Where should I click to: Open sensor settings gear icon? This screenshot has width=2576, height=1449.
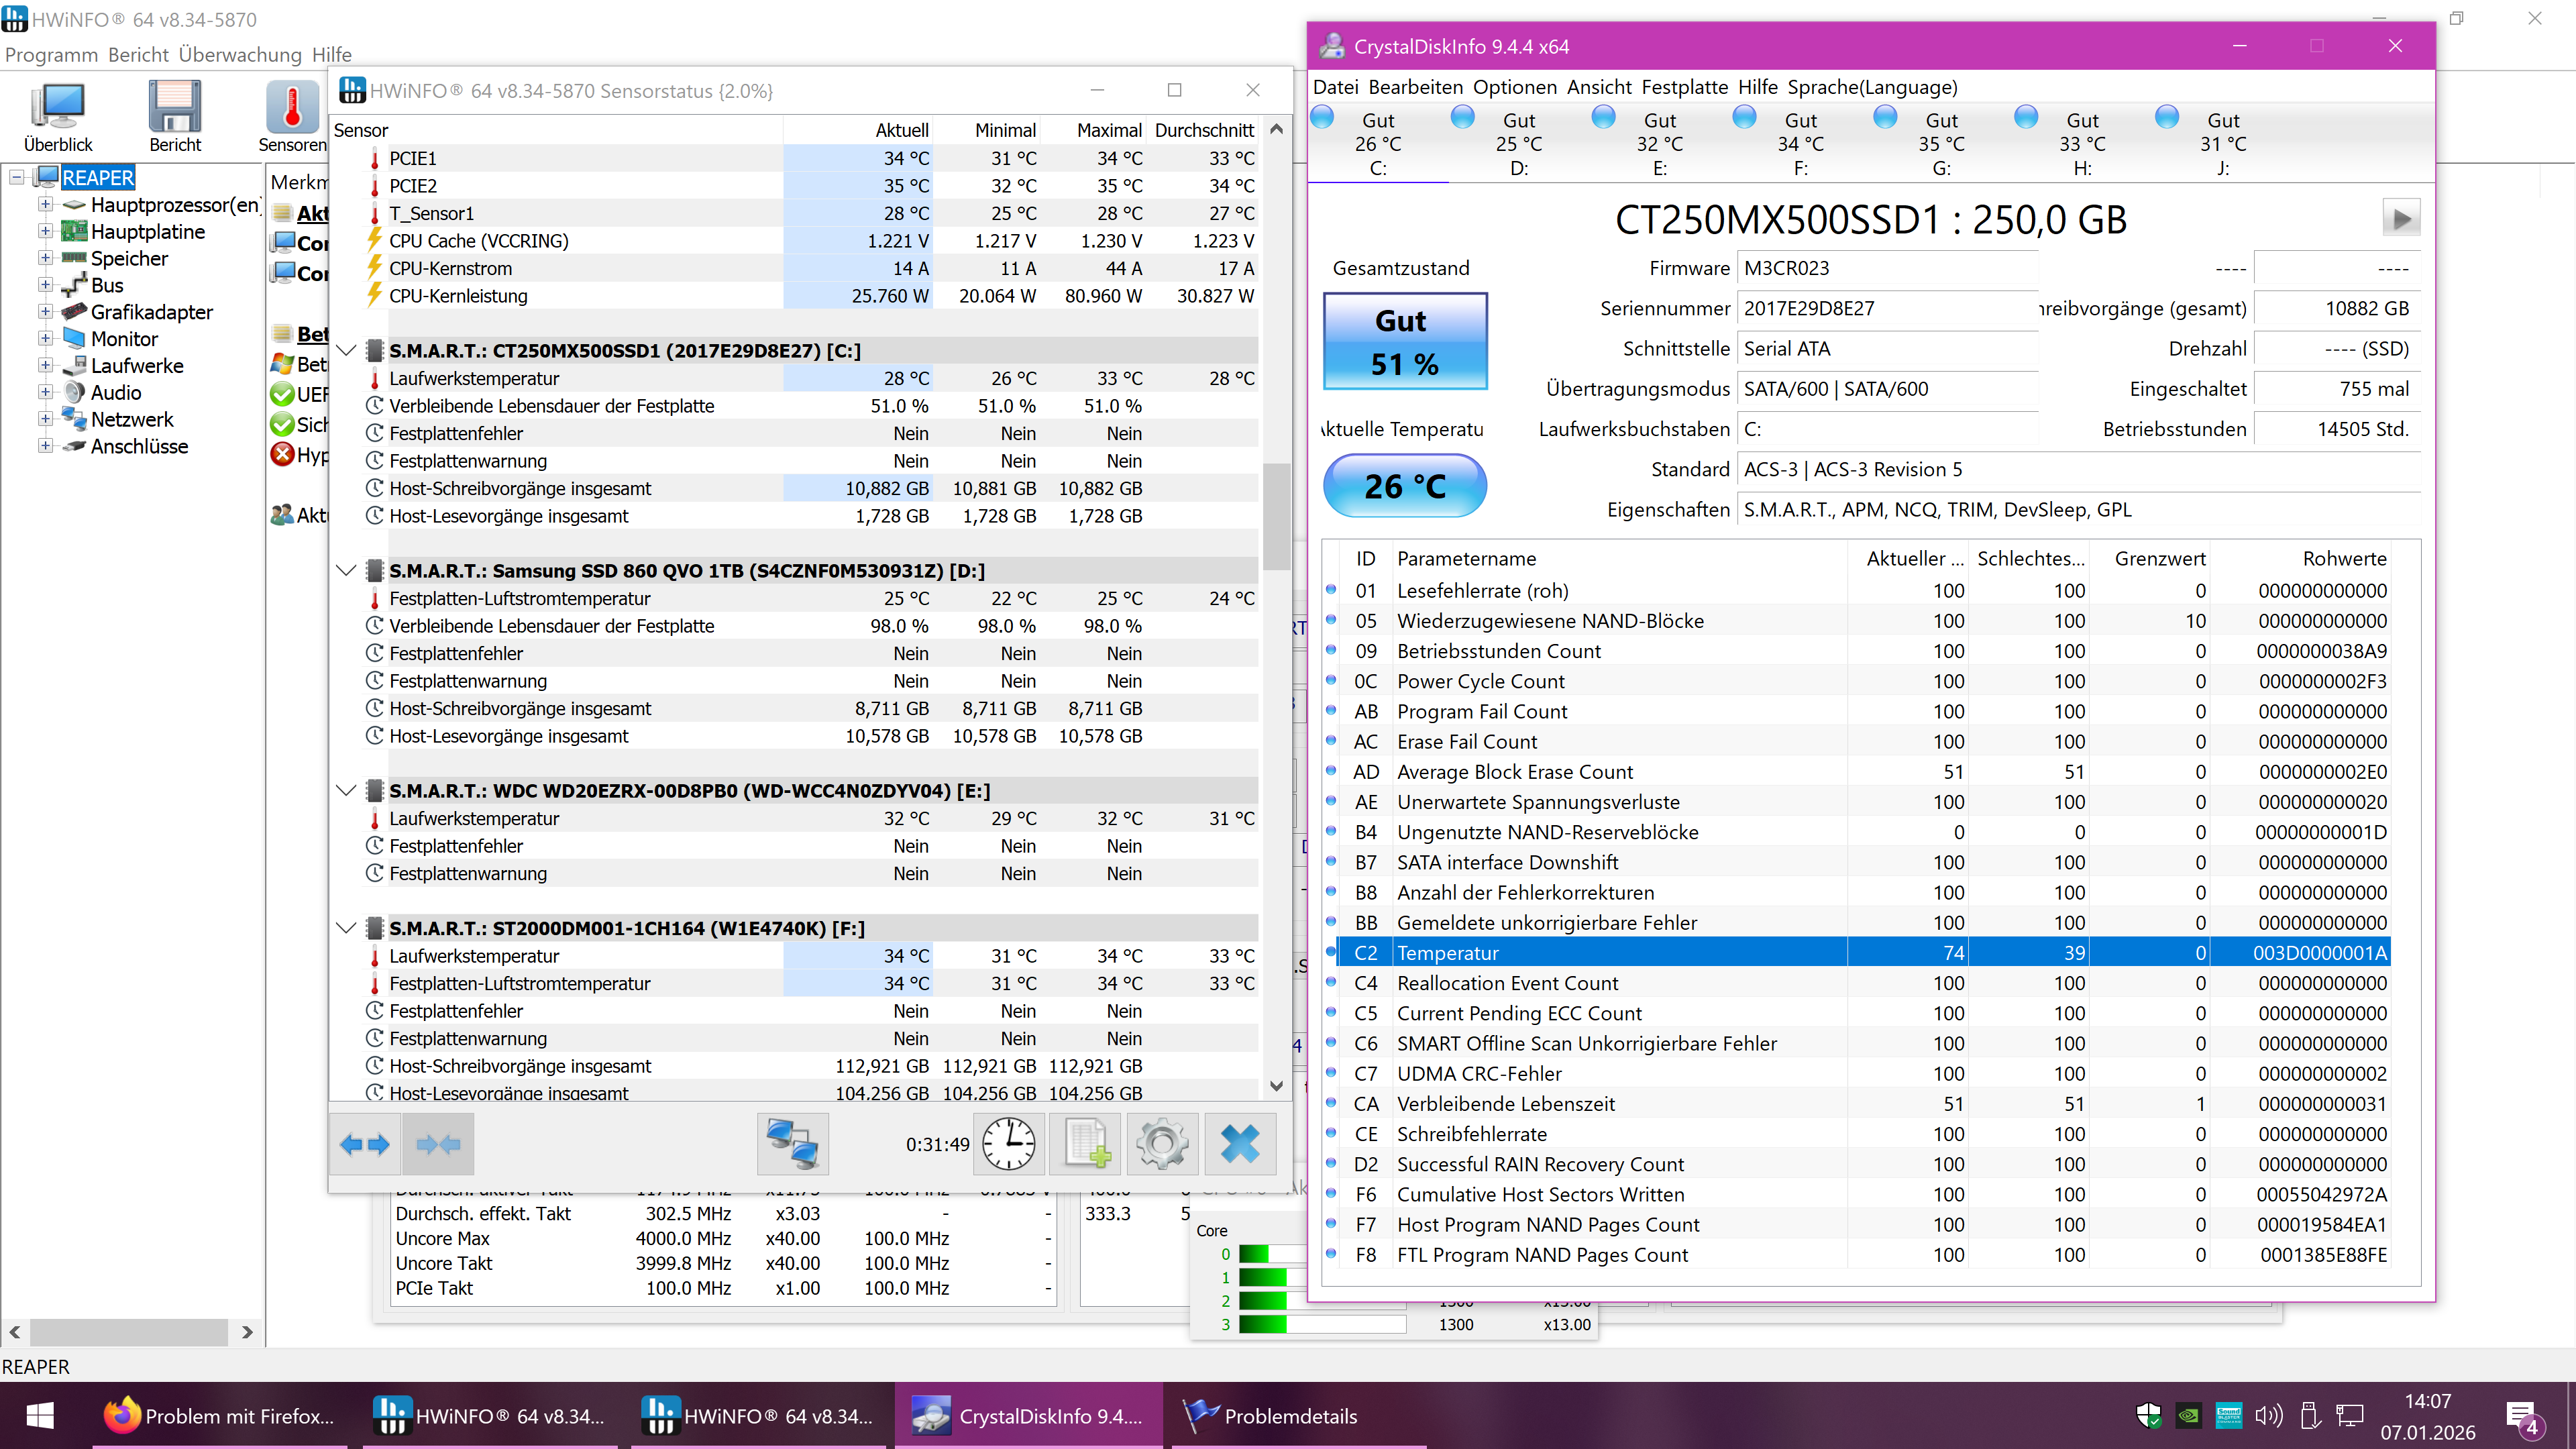pyautogui.click(x=1162, y=1144)
